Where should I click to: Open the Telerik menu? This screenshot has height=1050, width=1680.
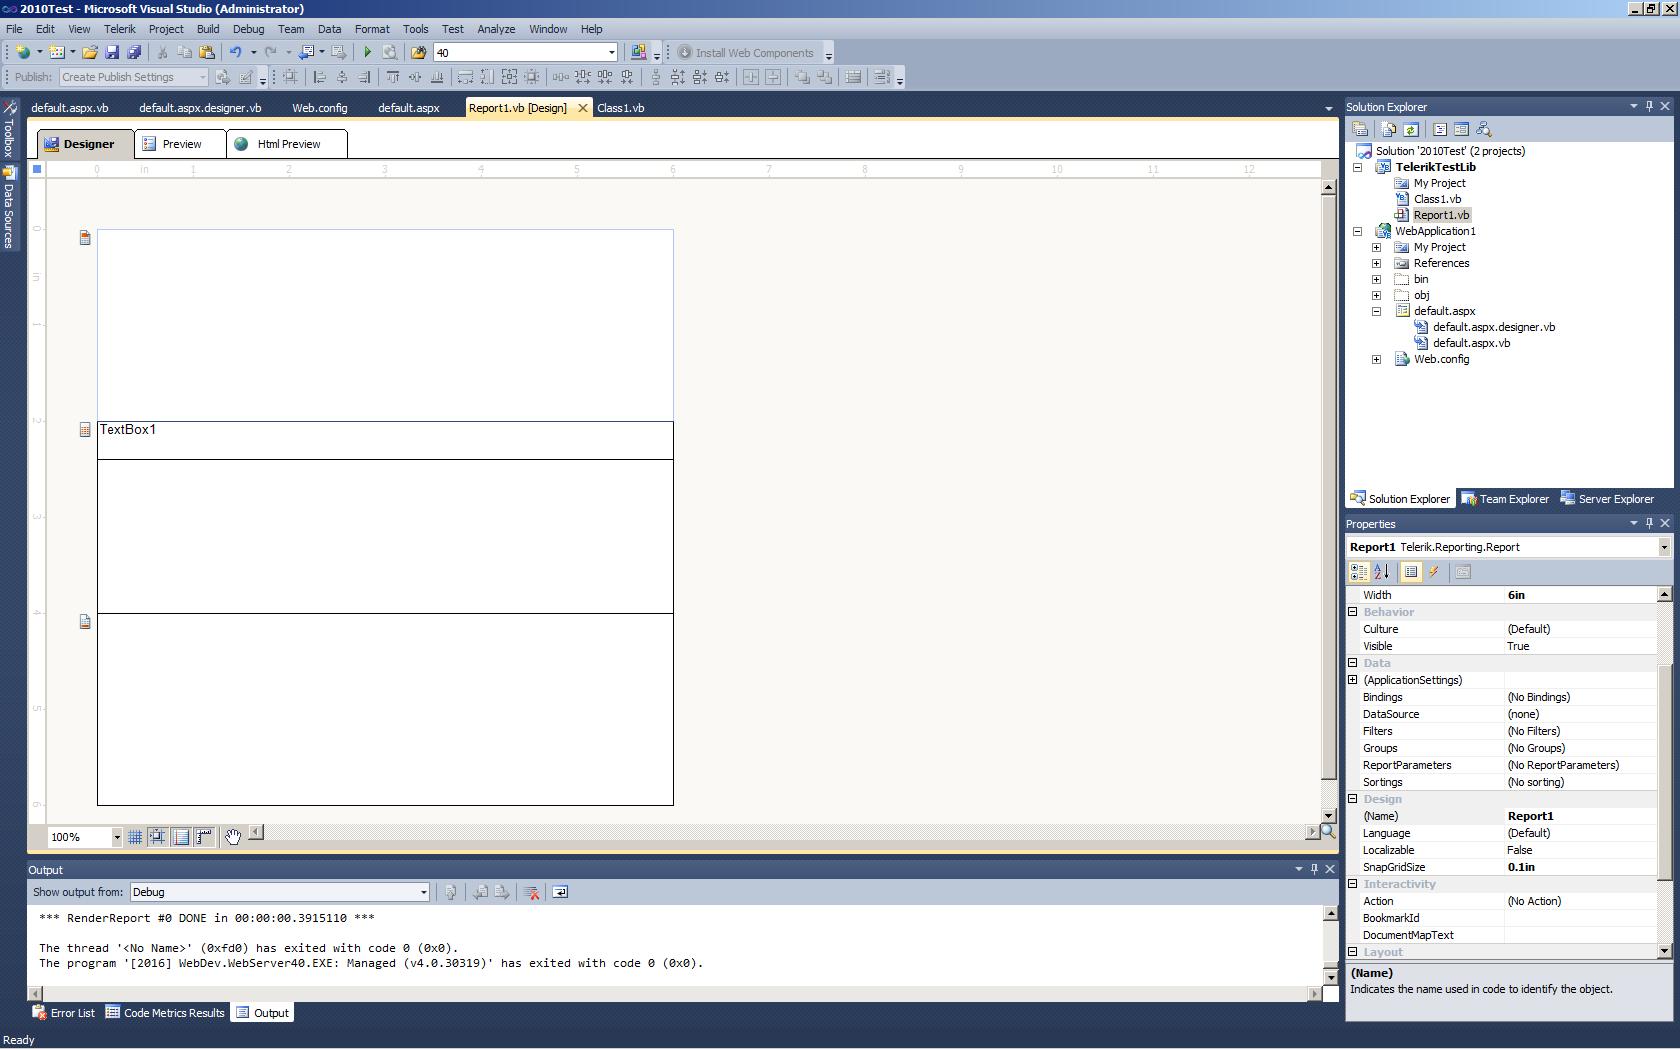[120, 29]
